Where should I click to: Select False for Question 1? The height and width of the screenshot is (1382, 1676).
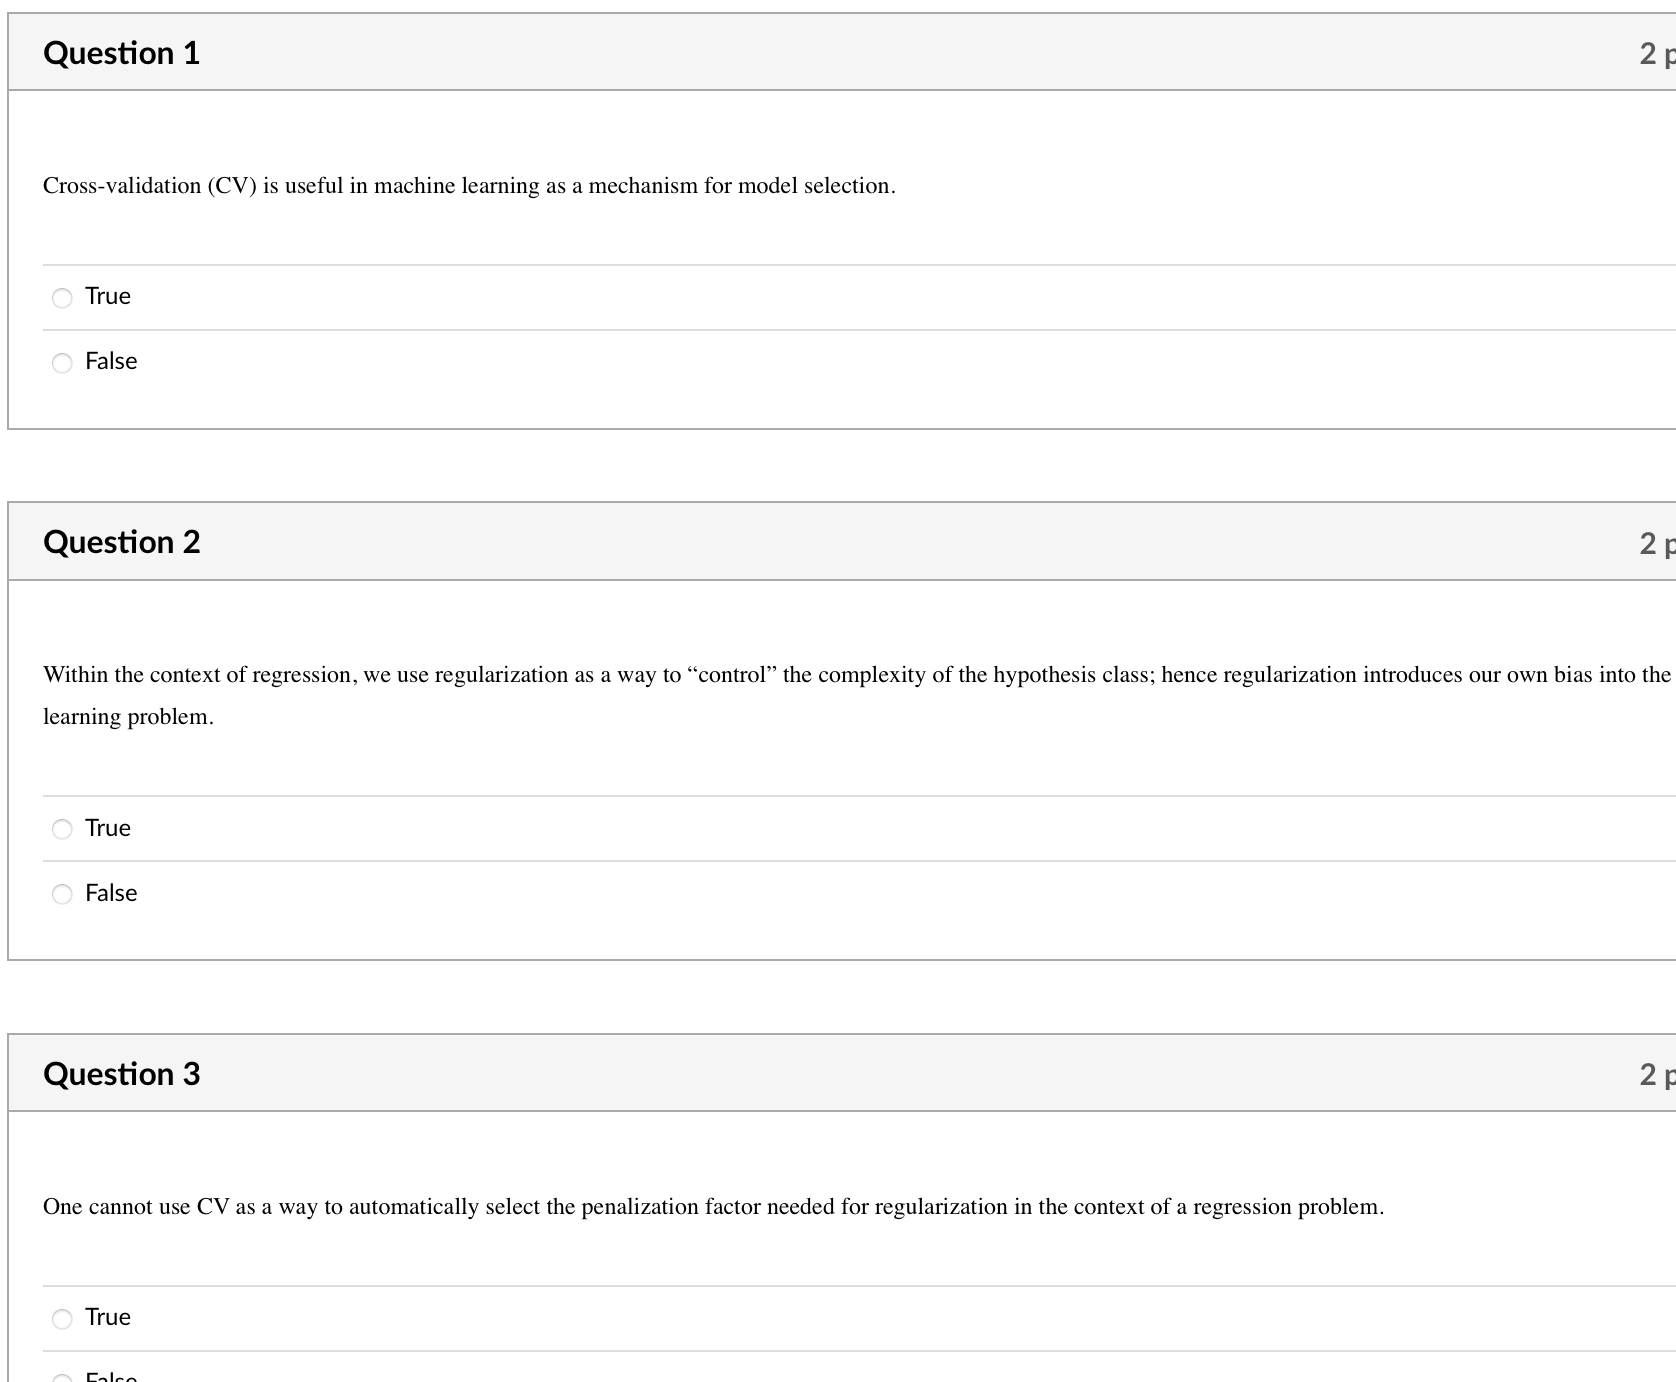[62, 362]
